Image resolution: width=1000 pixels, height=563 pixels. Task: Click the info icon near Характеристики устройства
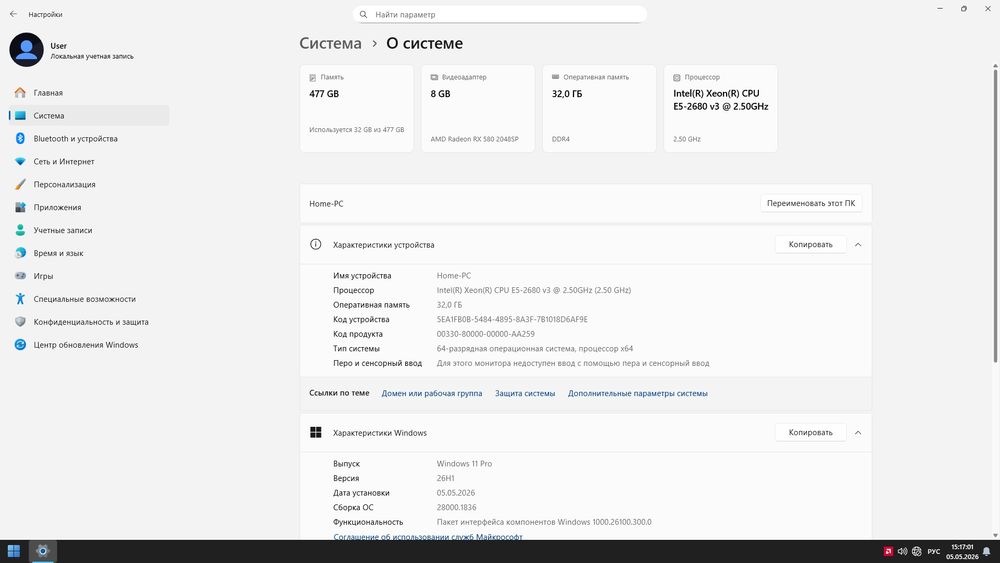[x=316, y=244]
